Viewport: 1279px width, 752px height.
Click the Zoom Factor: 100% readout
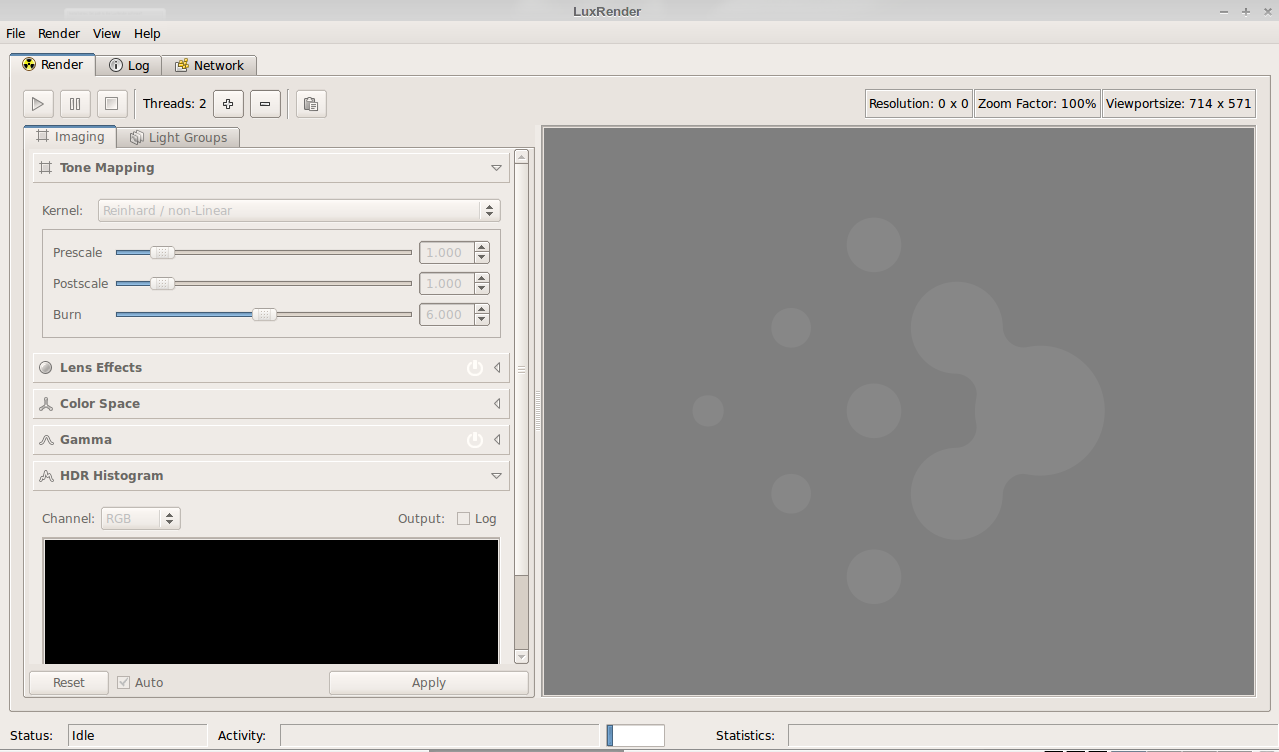point(1037,104)
